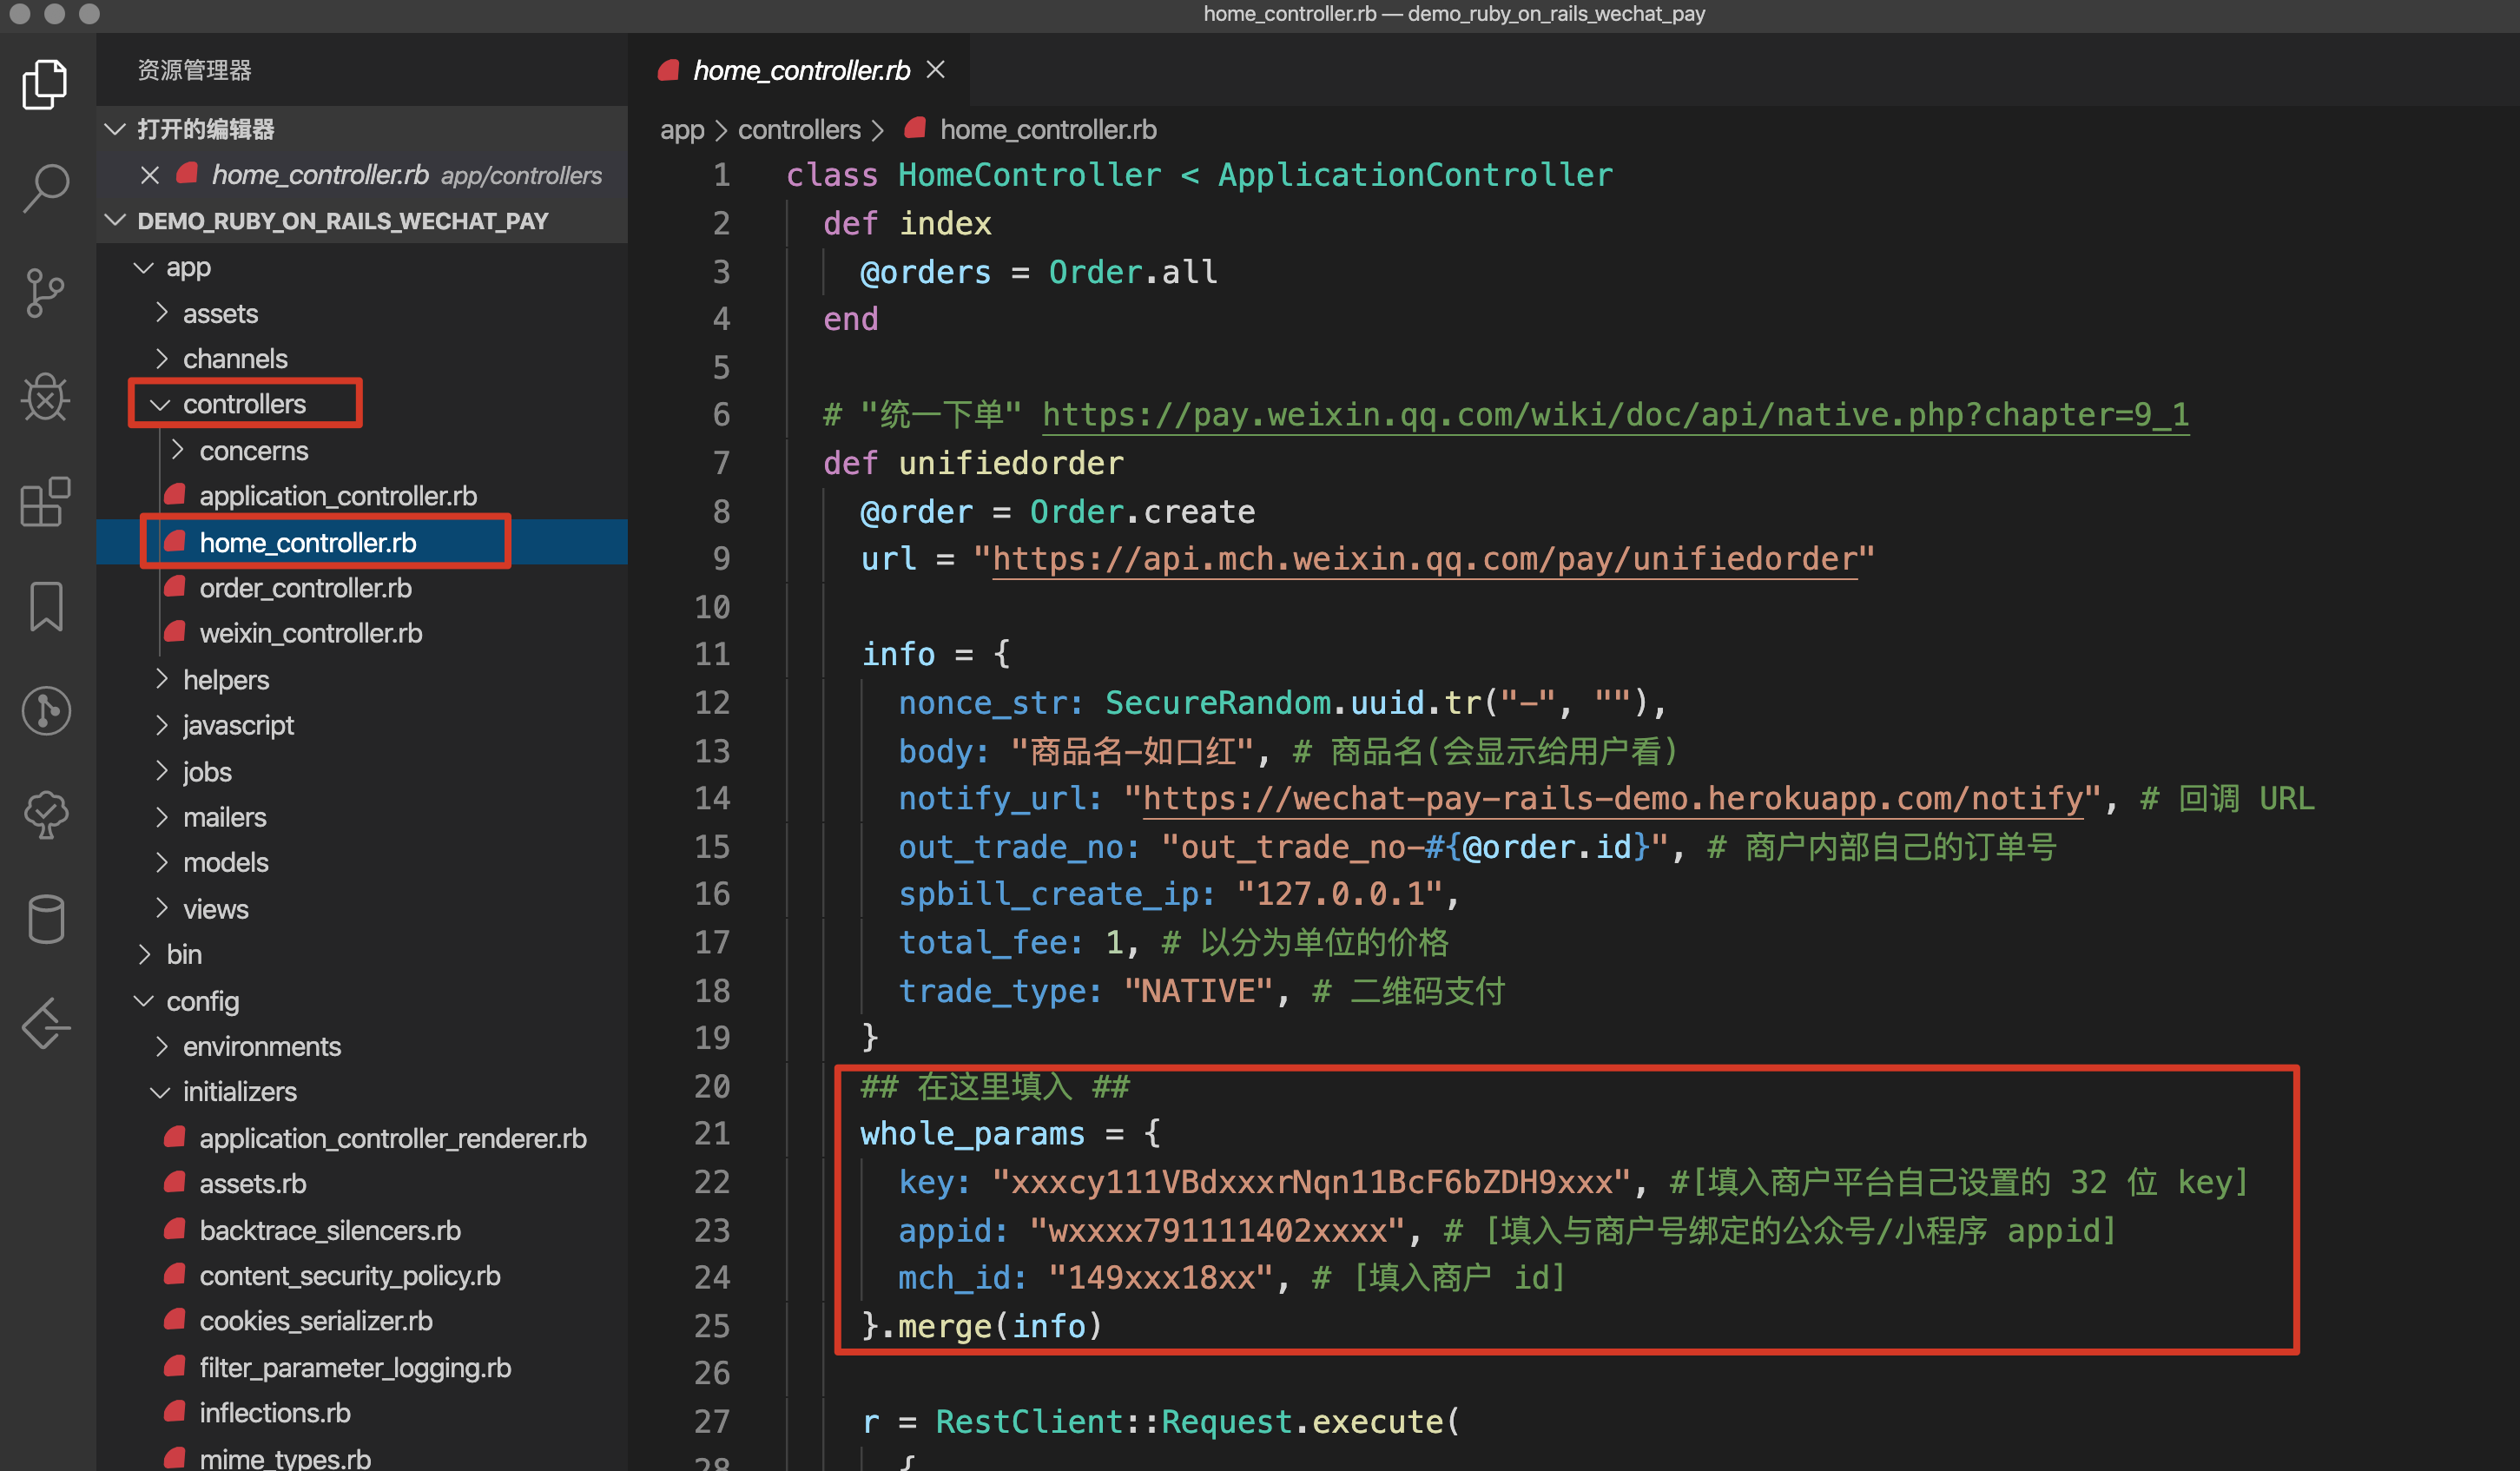Image resolution: width=2520 pixels, height=1471 pixels.
Task: Open the Extensions view icon
Action: click(x=45, y=501)
